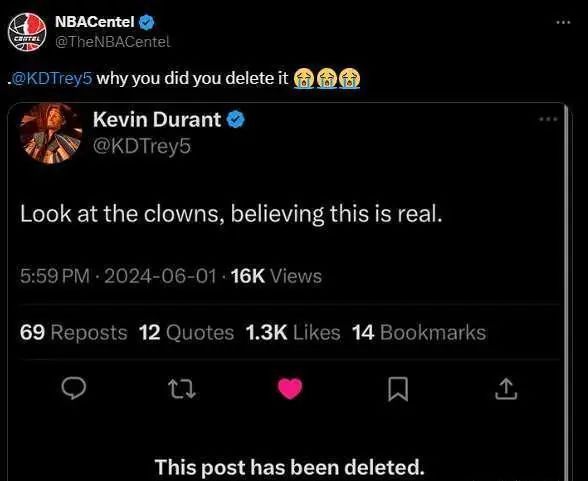588x481 pixels.
Task: Open the @TheNBACentel handle
Action: pyautogui.click(x=112, y=42)
